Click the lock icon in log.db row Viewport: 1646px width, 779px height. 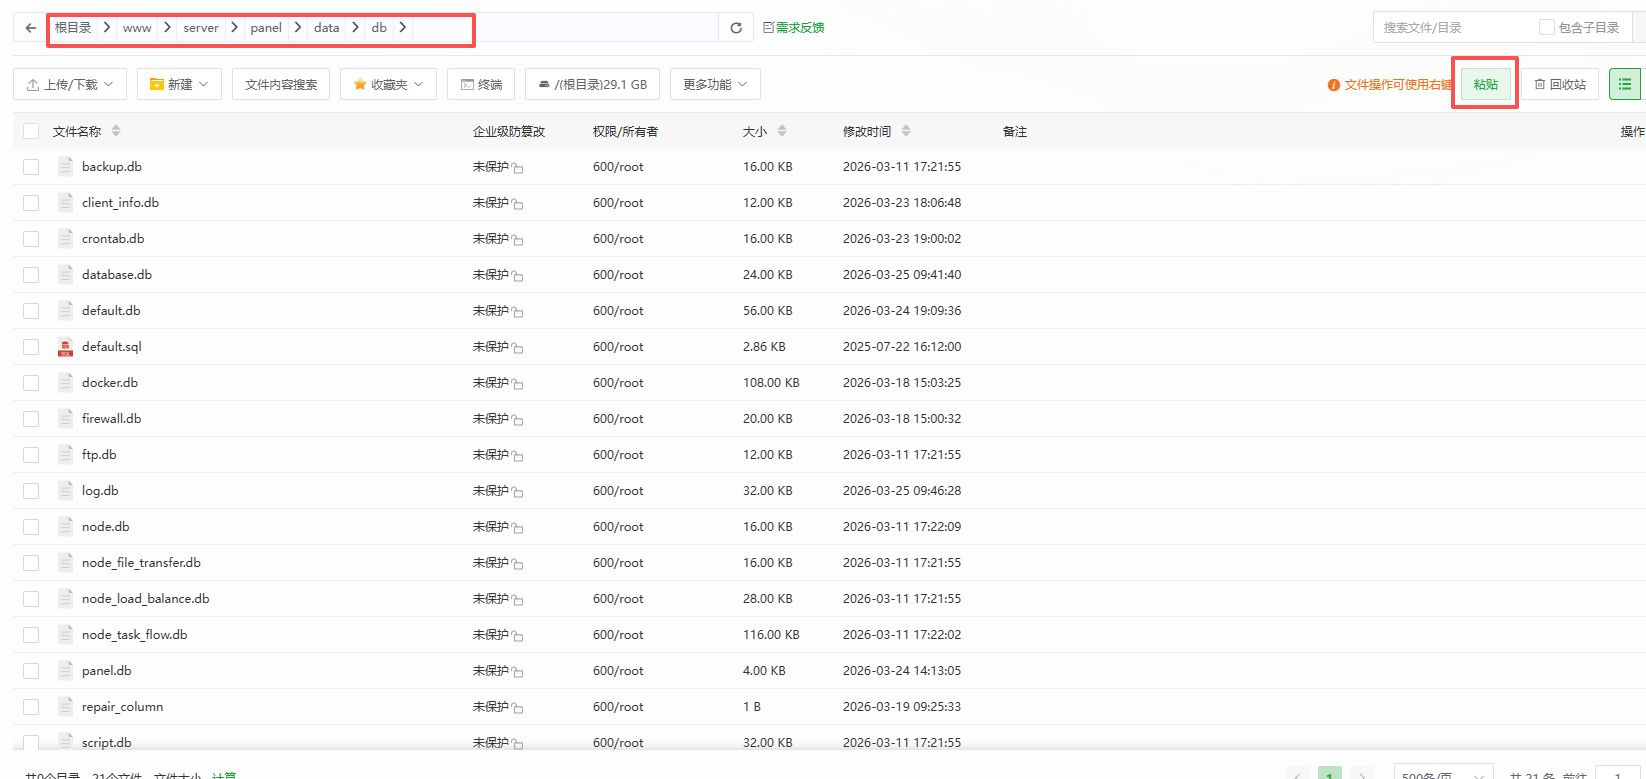(518, 492)
